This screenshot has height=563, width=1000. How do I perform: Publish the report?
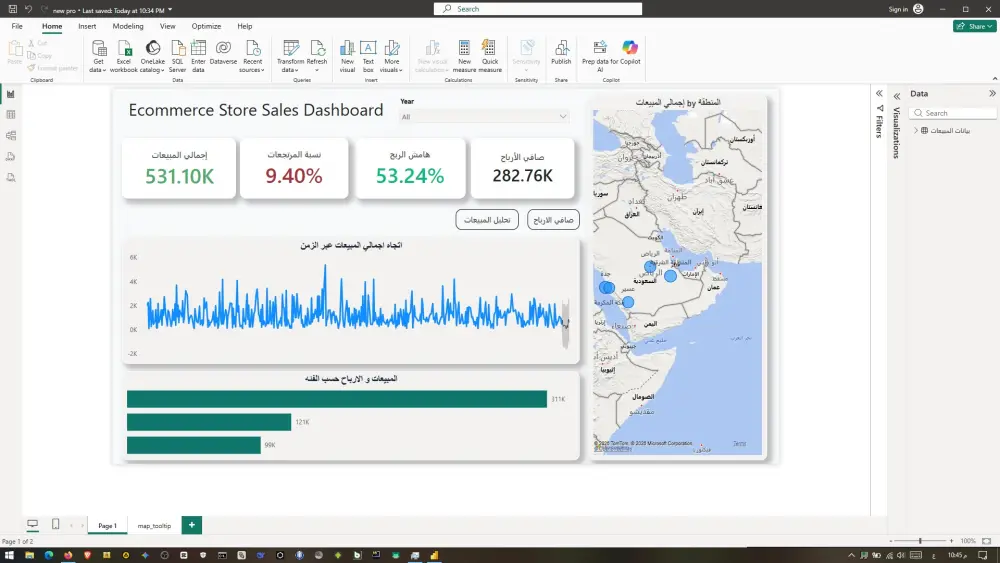(561, 52)
